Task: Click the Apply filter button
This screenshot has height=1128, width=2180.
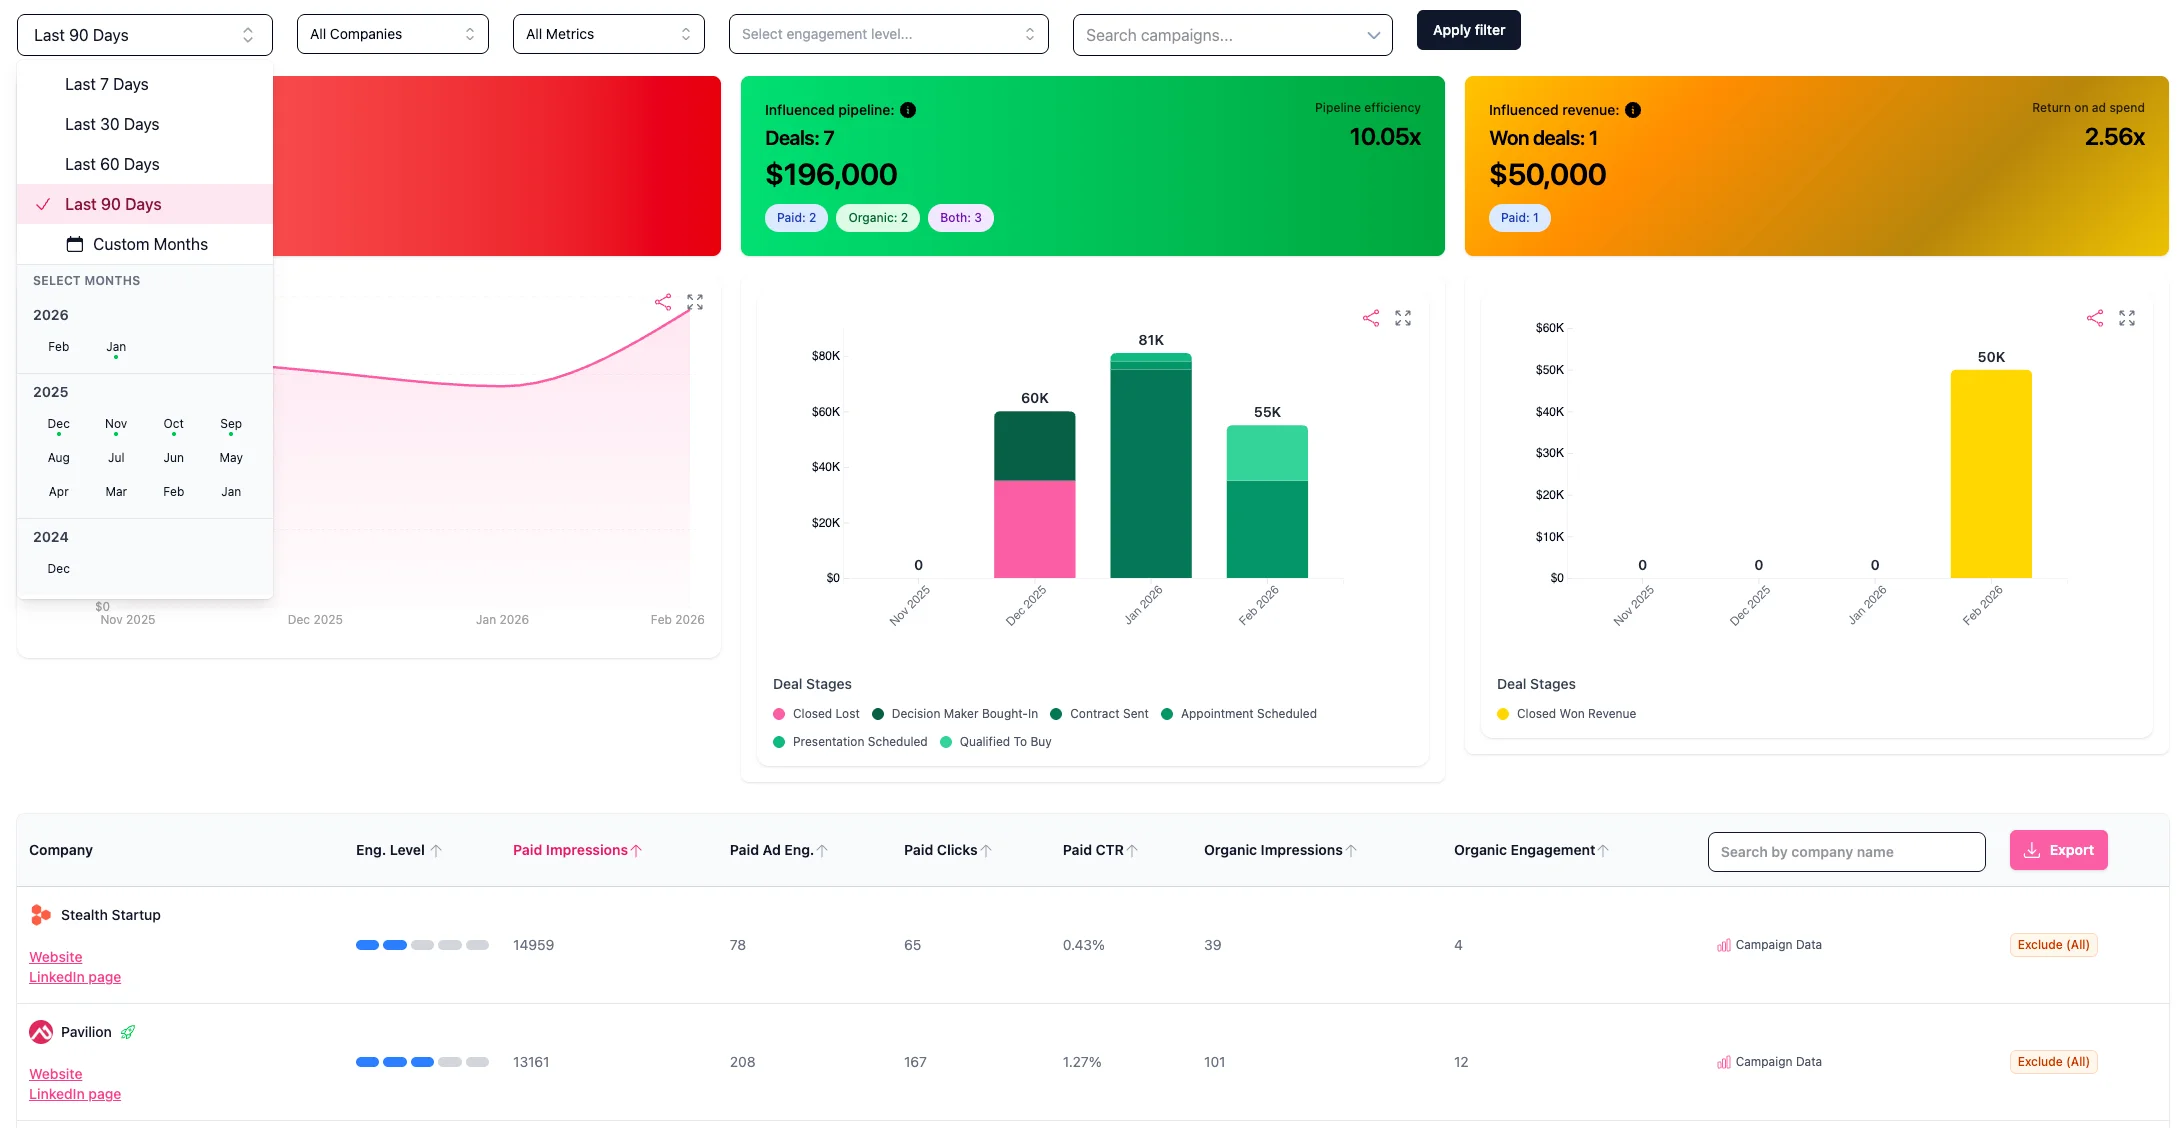Action: (x=1468, y=30)
